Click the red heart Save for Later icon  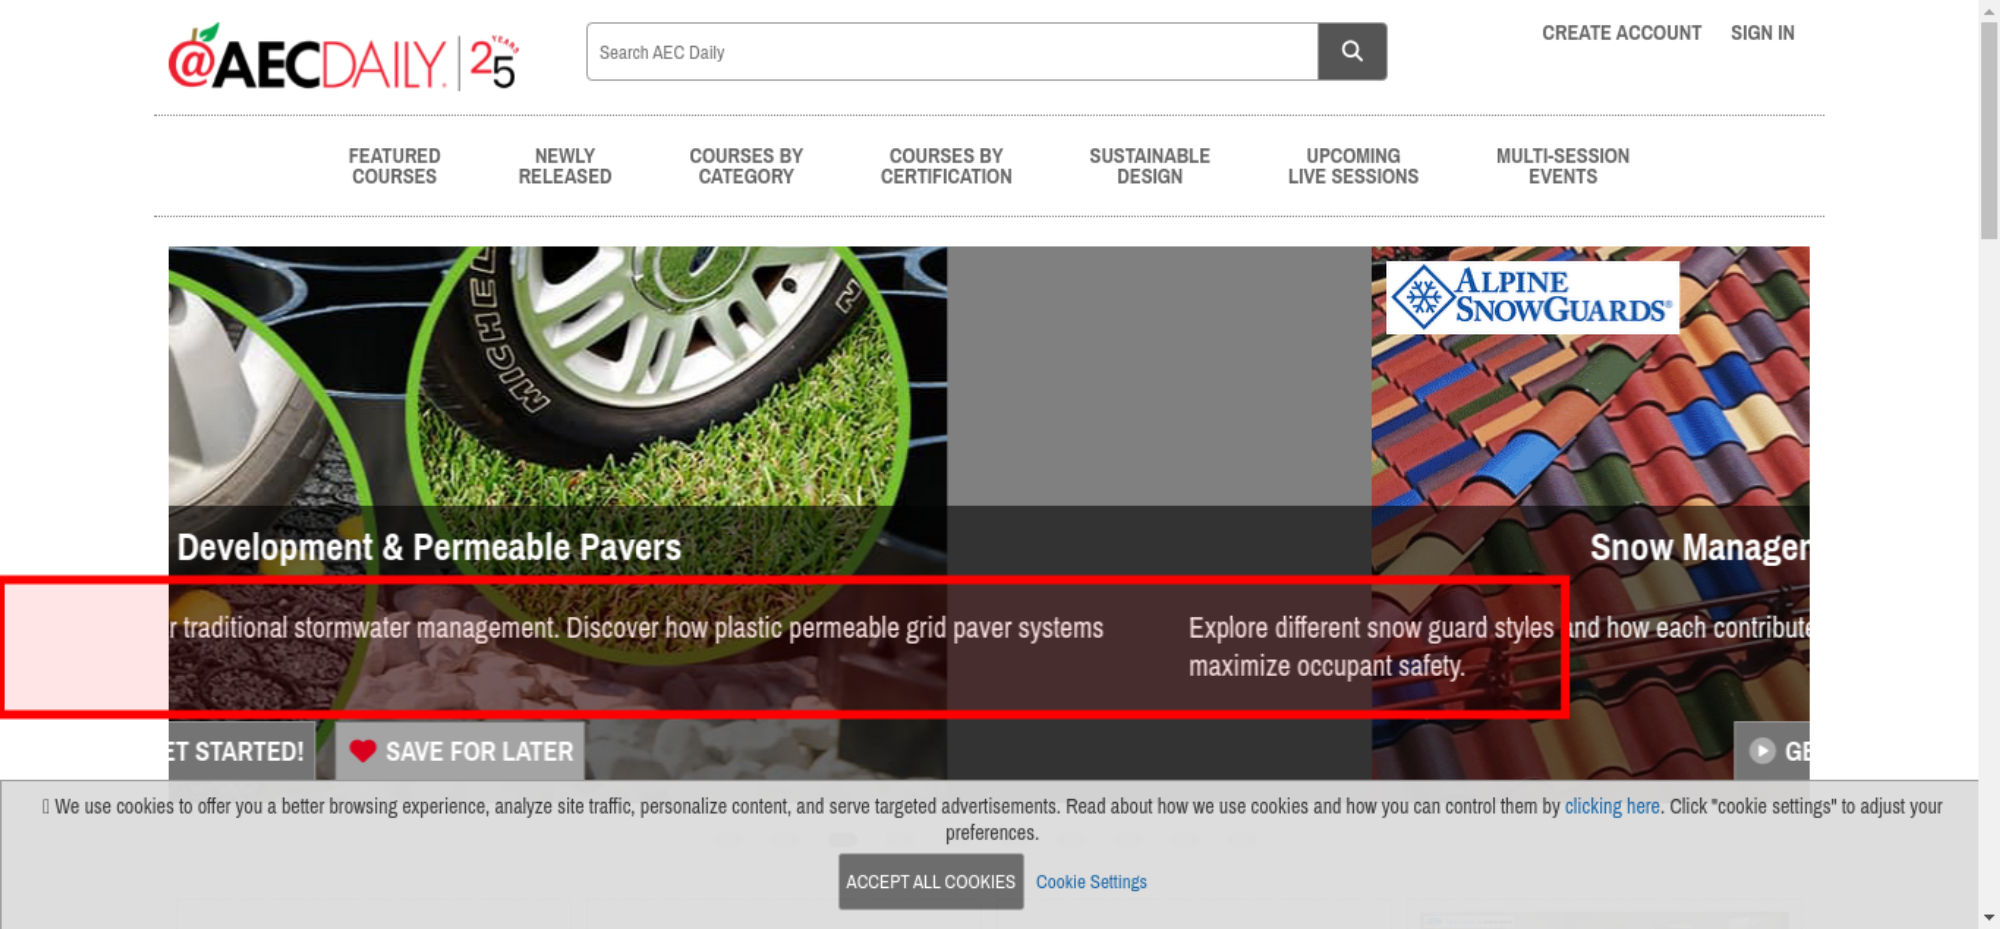tap(363, 751)
